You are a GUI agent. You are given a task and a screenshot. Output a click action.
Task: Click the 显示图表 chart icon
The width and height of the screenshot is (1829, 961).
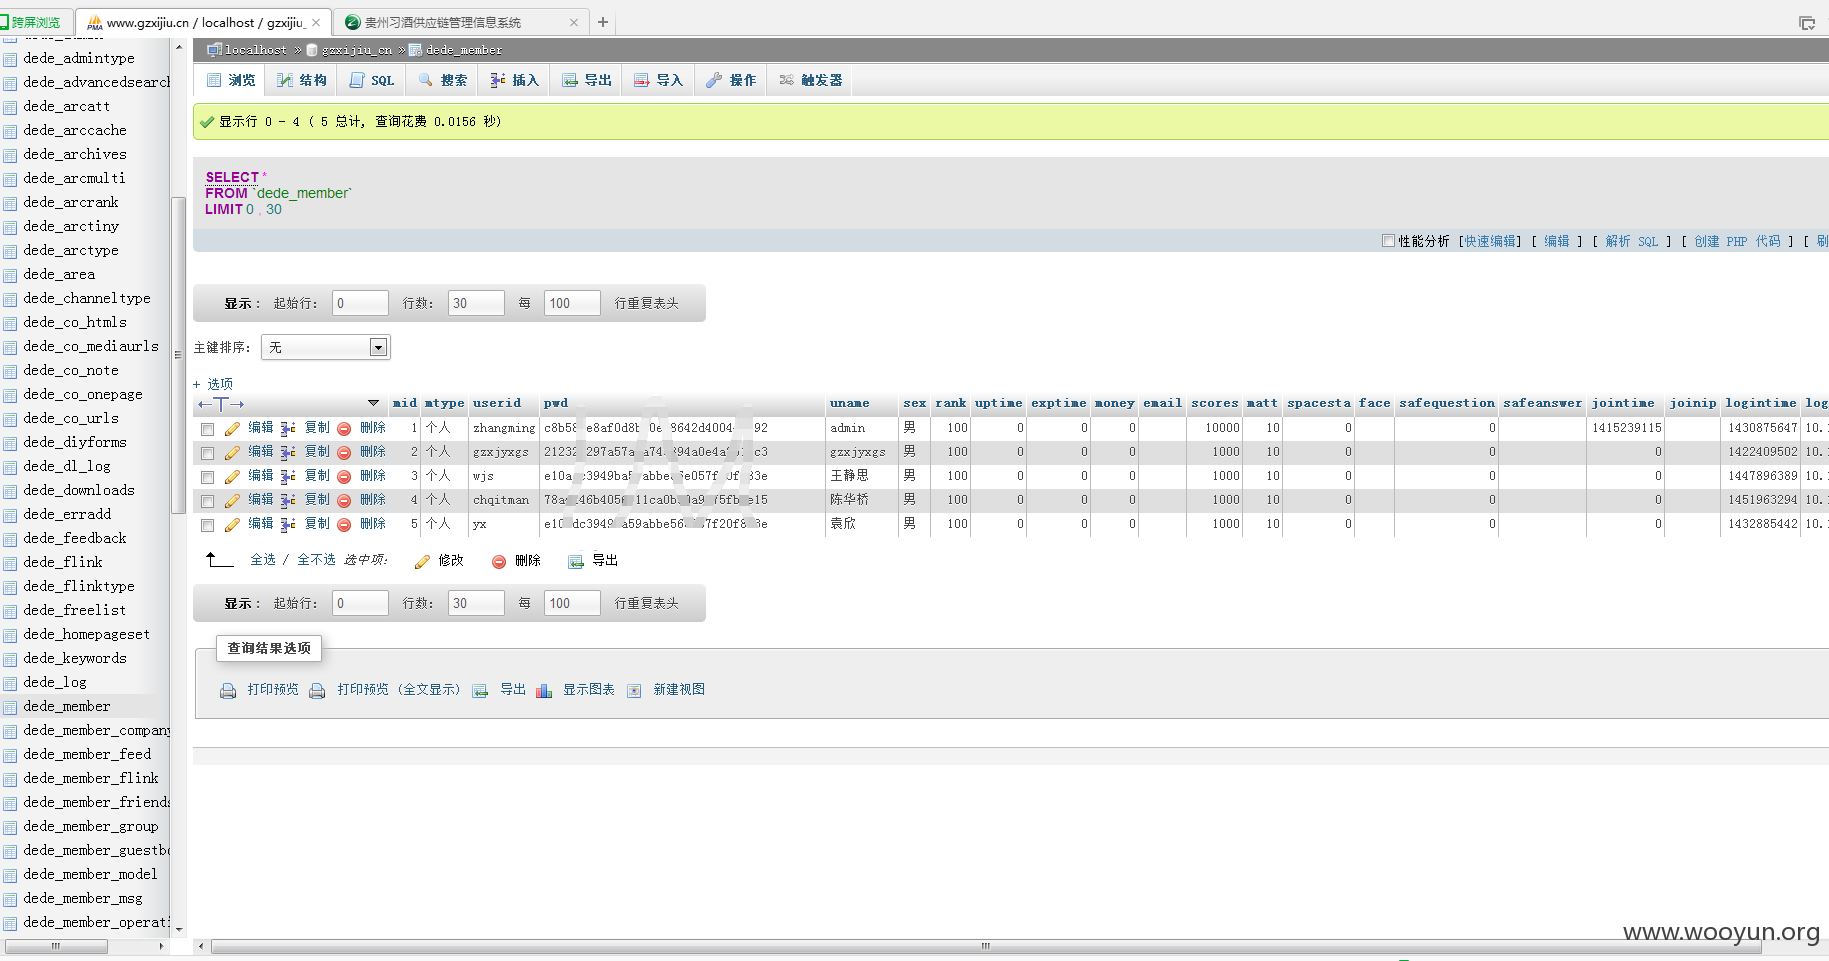tap(544, 690)
